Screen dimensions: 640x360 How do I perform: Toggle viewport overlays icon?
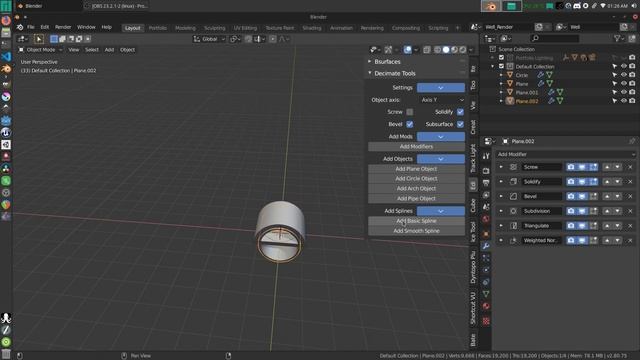click(x=407, y=49)
